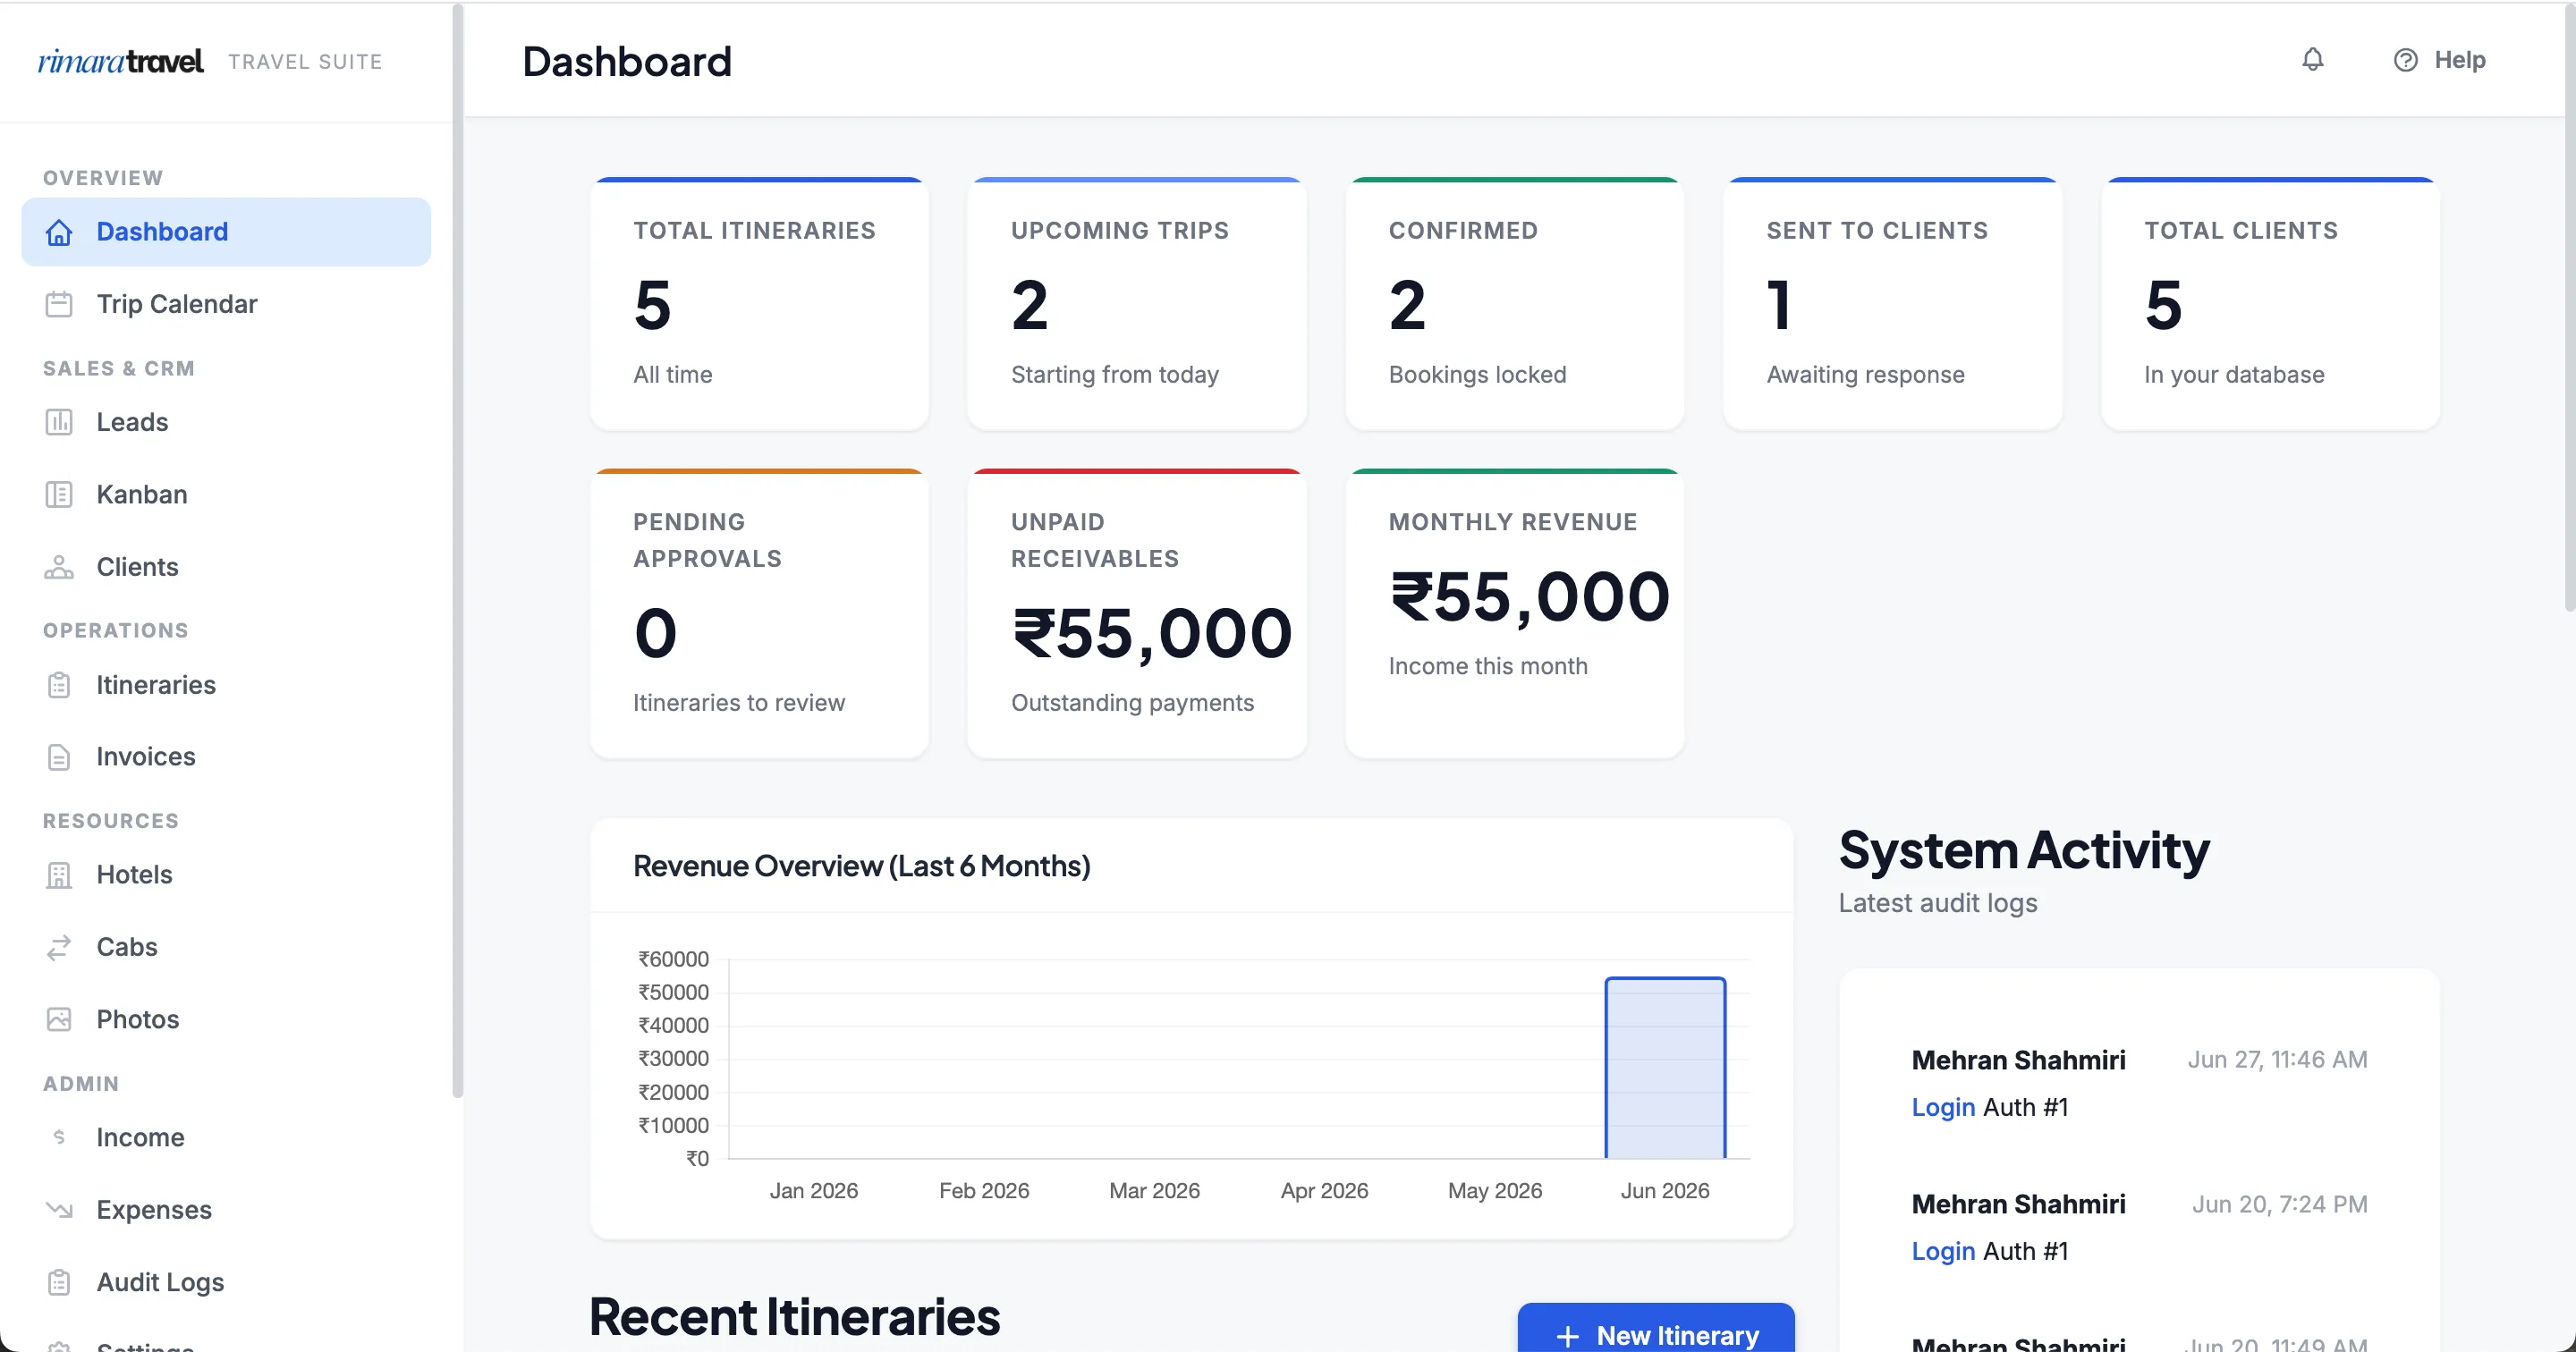The image size is (2576, 1352).
Task: Open the Upcoming Trips card
Action: pyautogui.click(x=1137, y=304)
